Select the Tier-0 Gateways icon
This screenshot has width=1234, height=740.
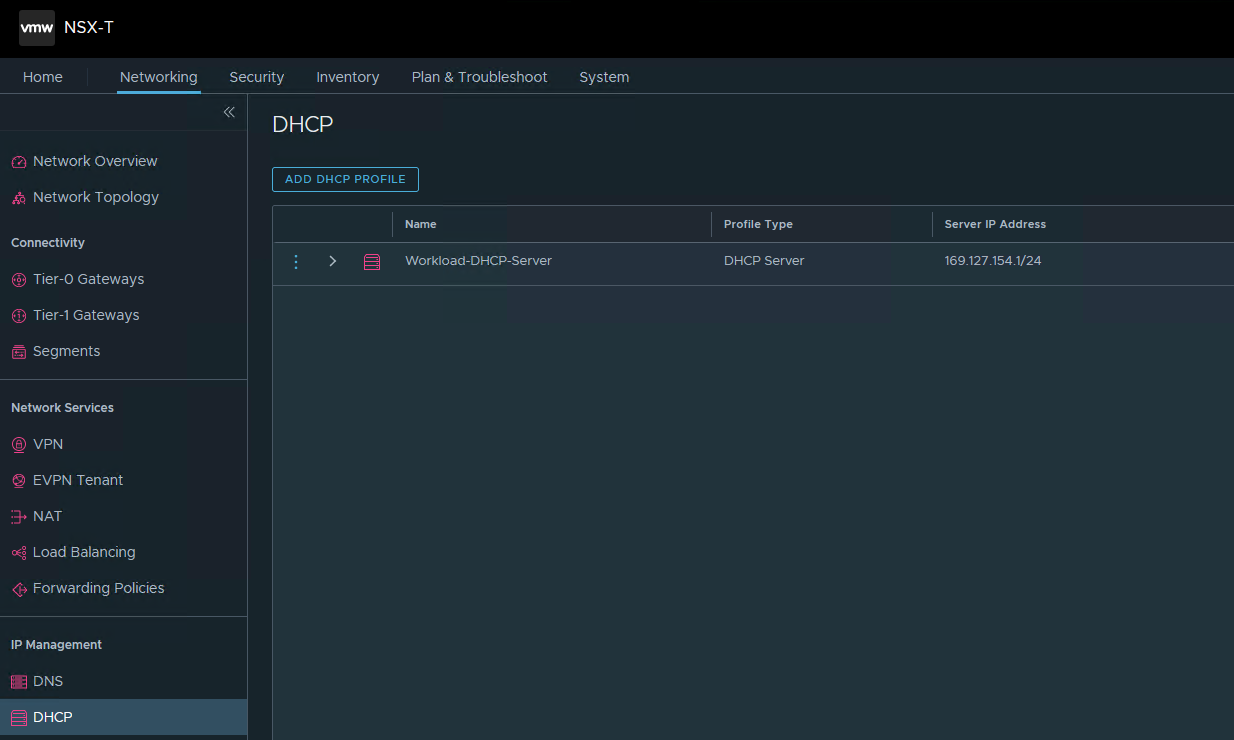18,279
